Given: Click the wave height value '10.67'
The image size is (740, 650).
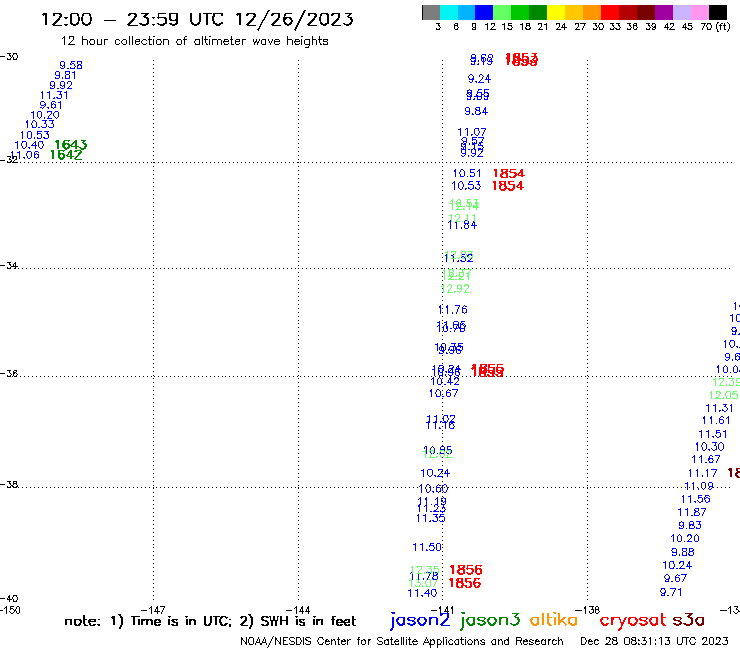Looking at the screenshot, I should click(444, 393).
